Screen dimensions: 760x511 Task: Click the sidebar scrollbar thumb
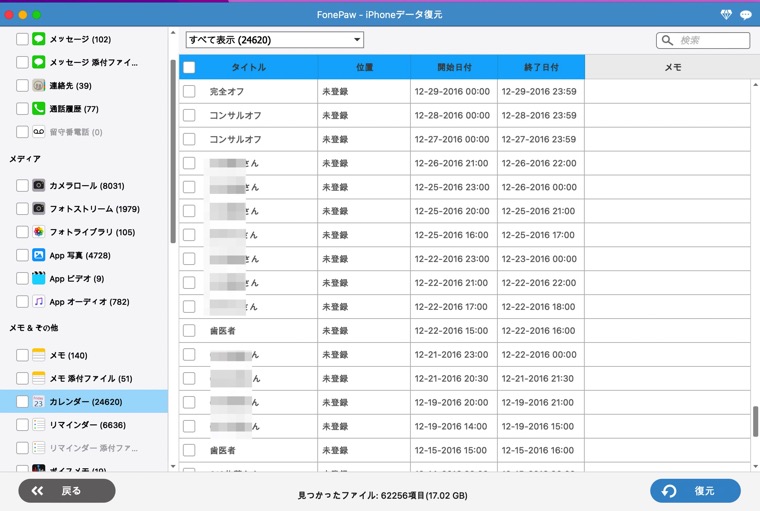point(173,151)
